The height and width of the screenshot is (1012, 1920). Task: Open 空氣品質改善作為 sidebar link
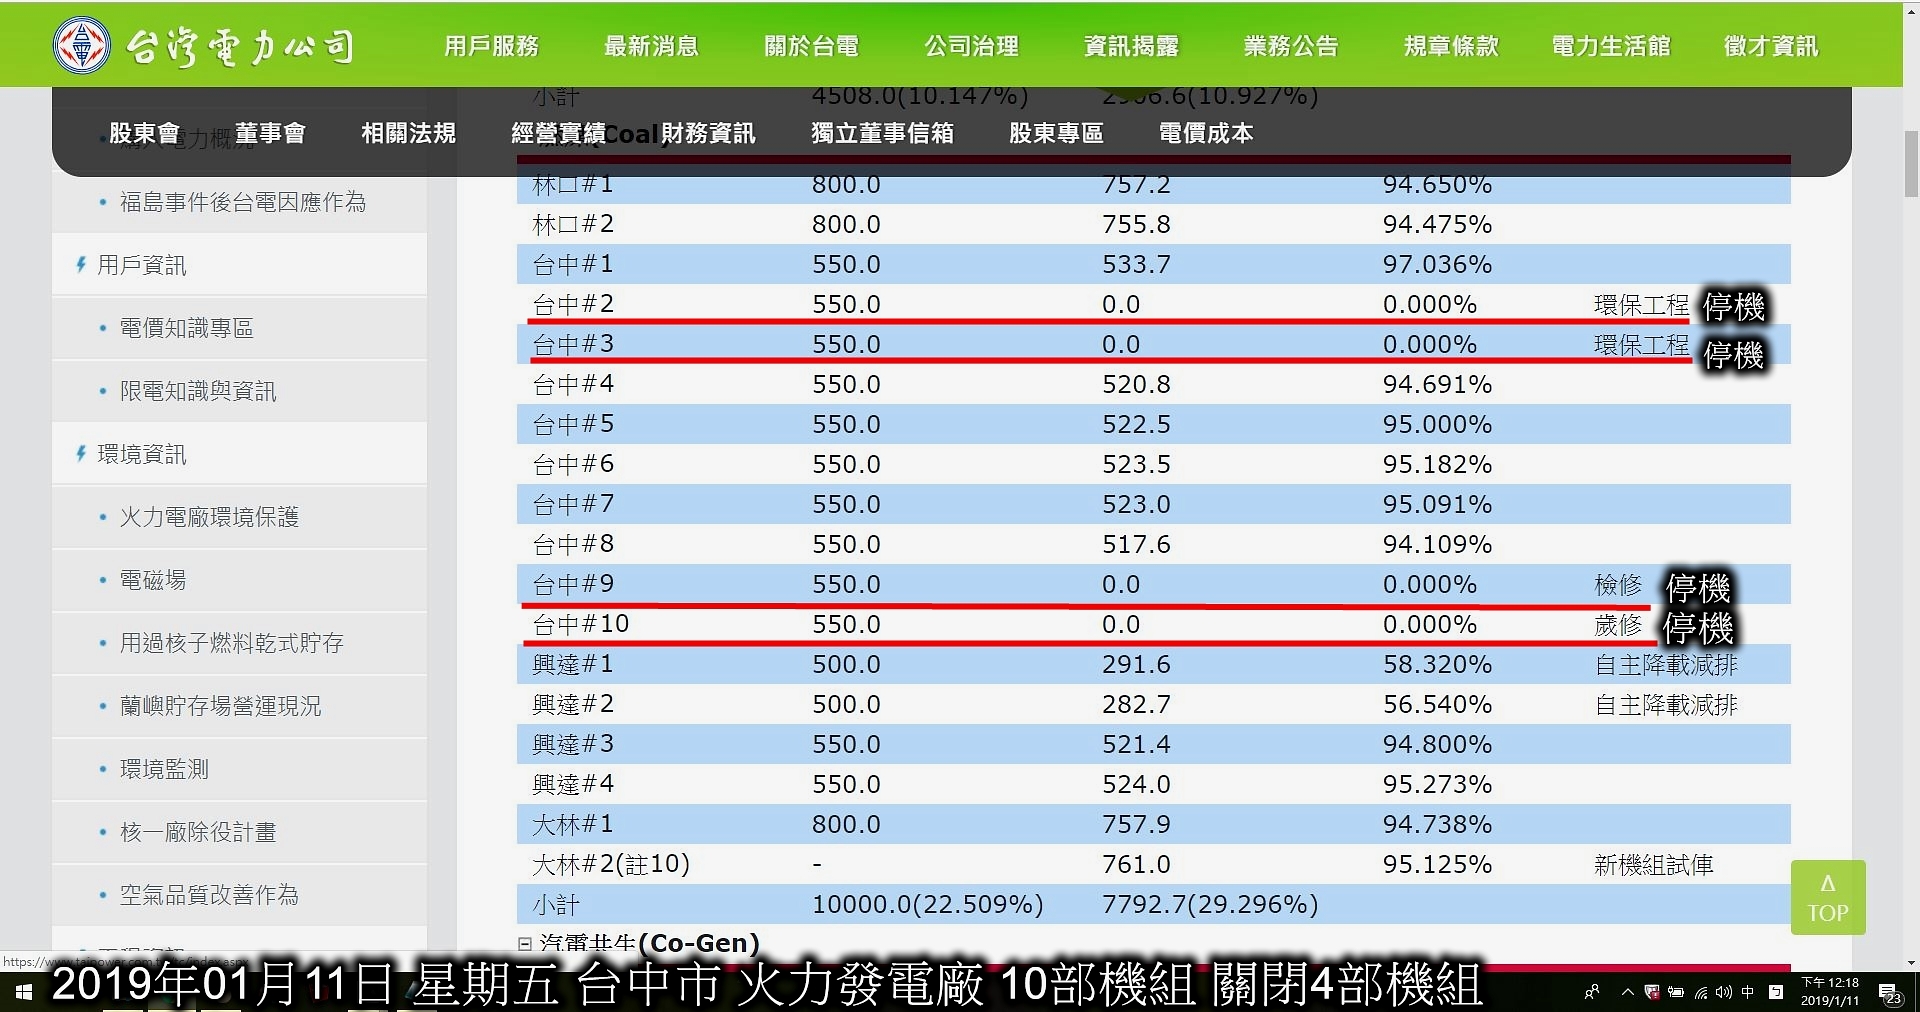209,895
